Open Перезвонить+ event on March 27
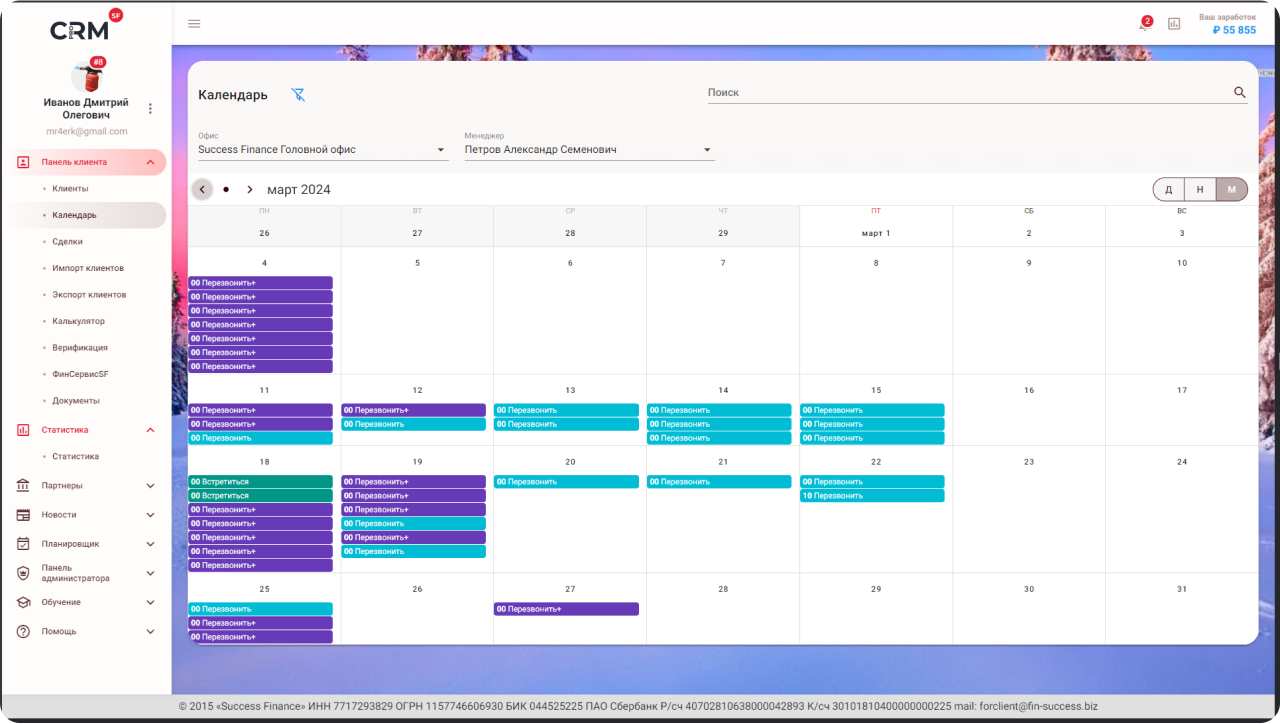 [x=566, y=609]
